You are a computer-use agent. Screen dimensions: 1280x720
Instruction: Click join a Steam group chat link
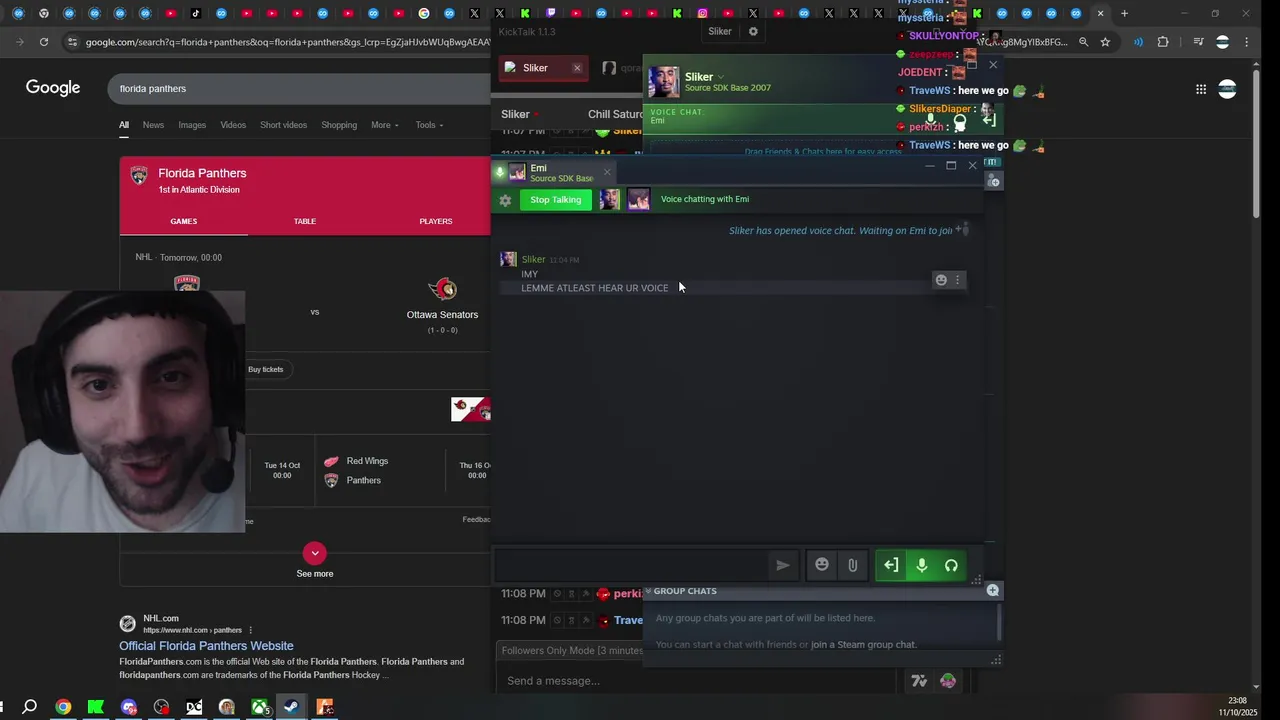coord(863,645)
